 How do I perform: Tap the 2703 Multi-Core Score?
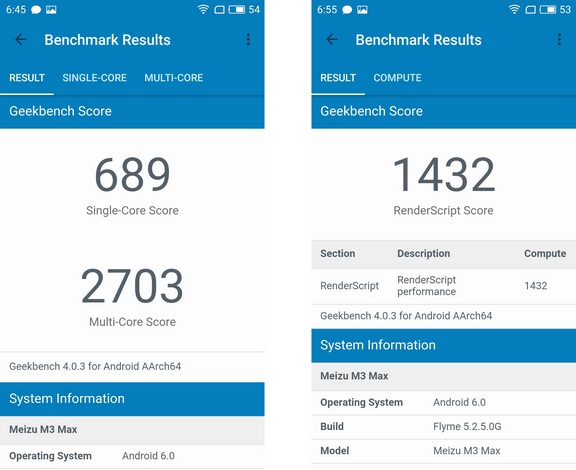pos(132,286)
